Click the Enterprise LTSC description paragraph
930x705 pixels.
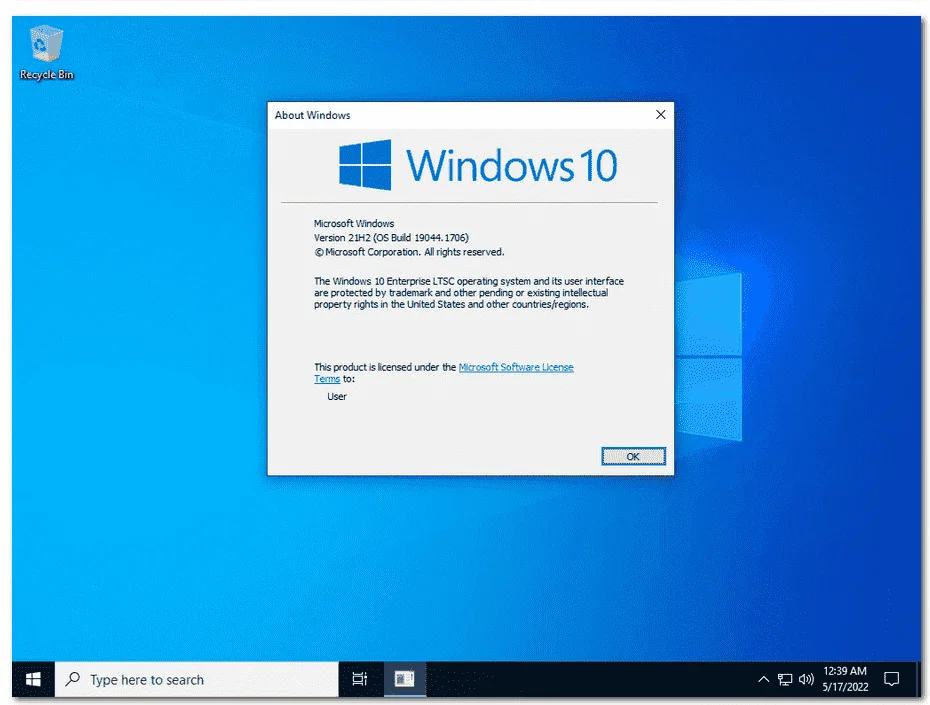tap(469, 293)
